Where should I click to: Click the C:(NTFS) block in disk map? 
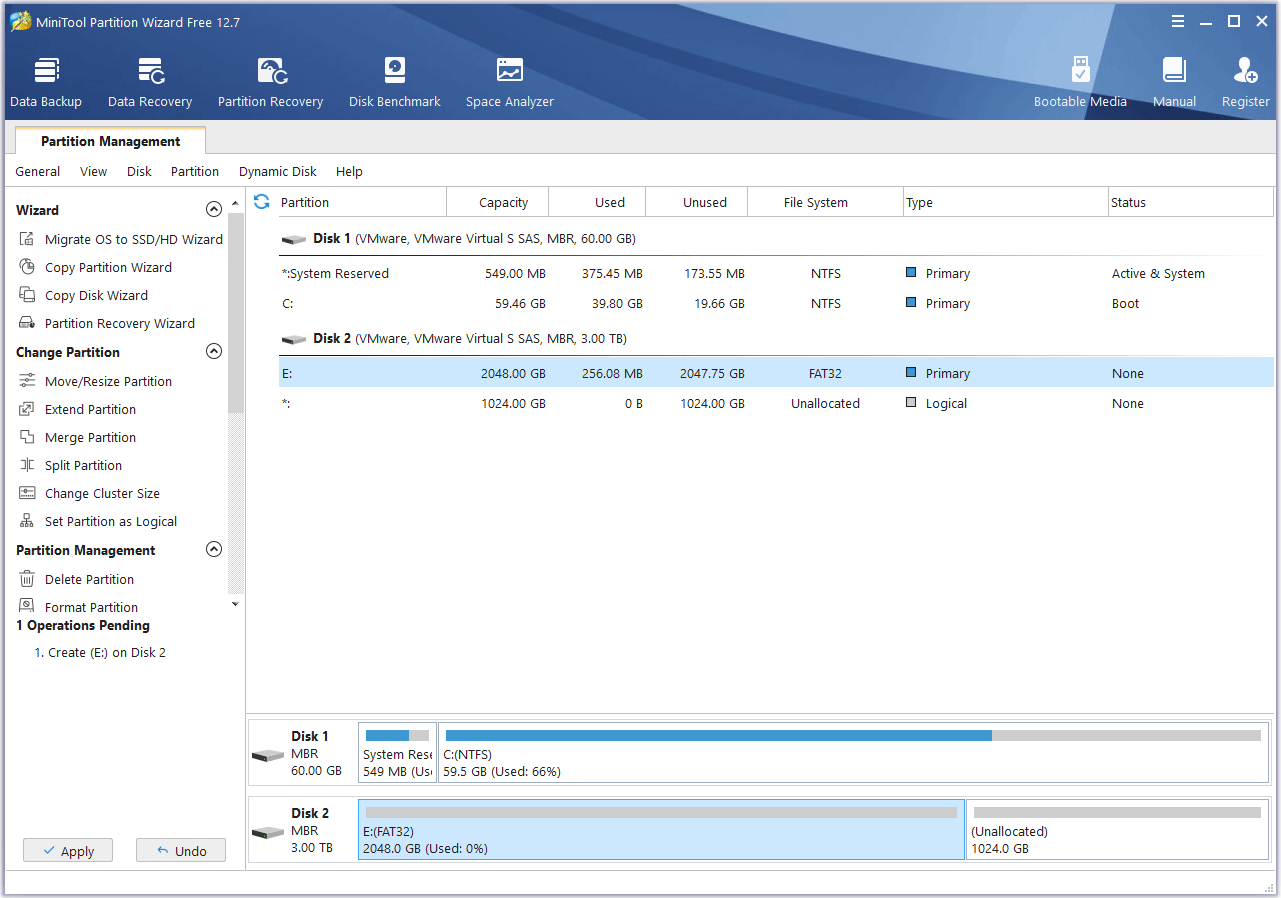point(853,753)
